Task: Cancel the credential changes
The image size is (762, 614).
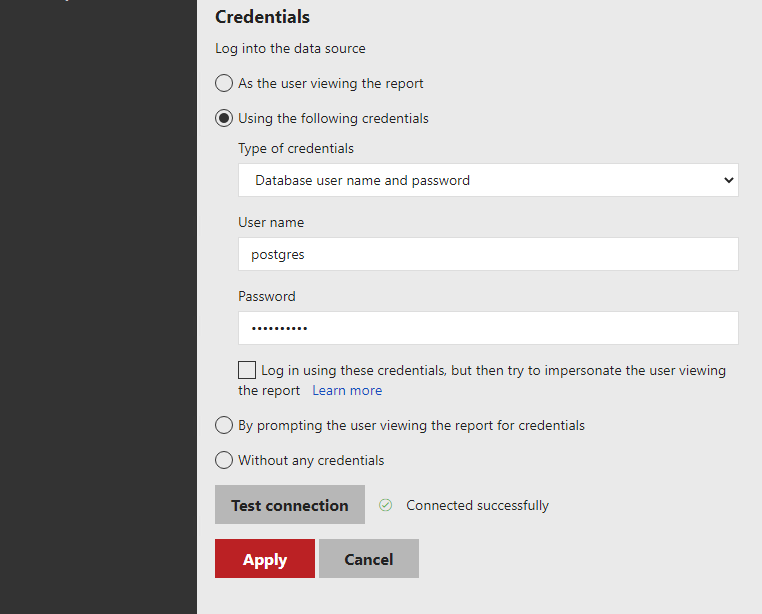Action: pos(368,559)
